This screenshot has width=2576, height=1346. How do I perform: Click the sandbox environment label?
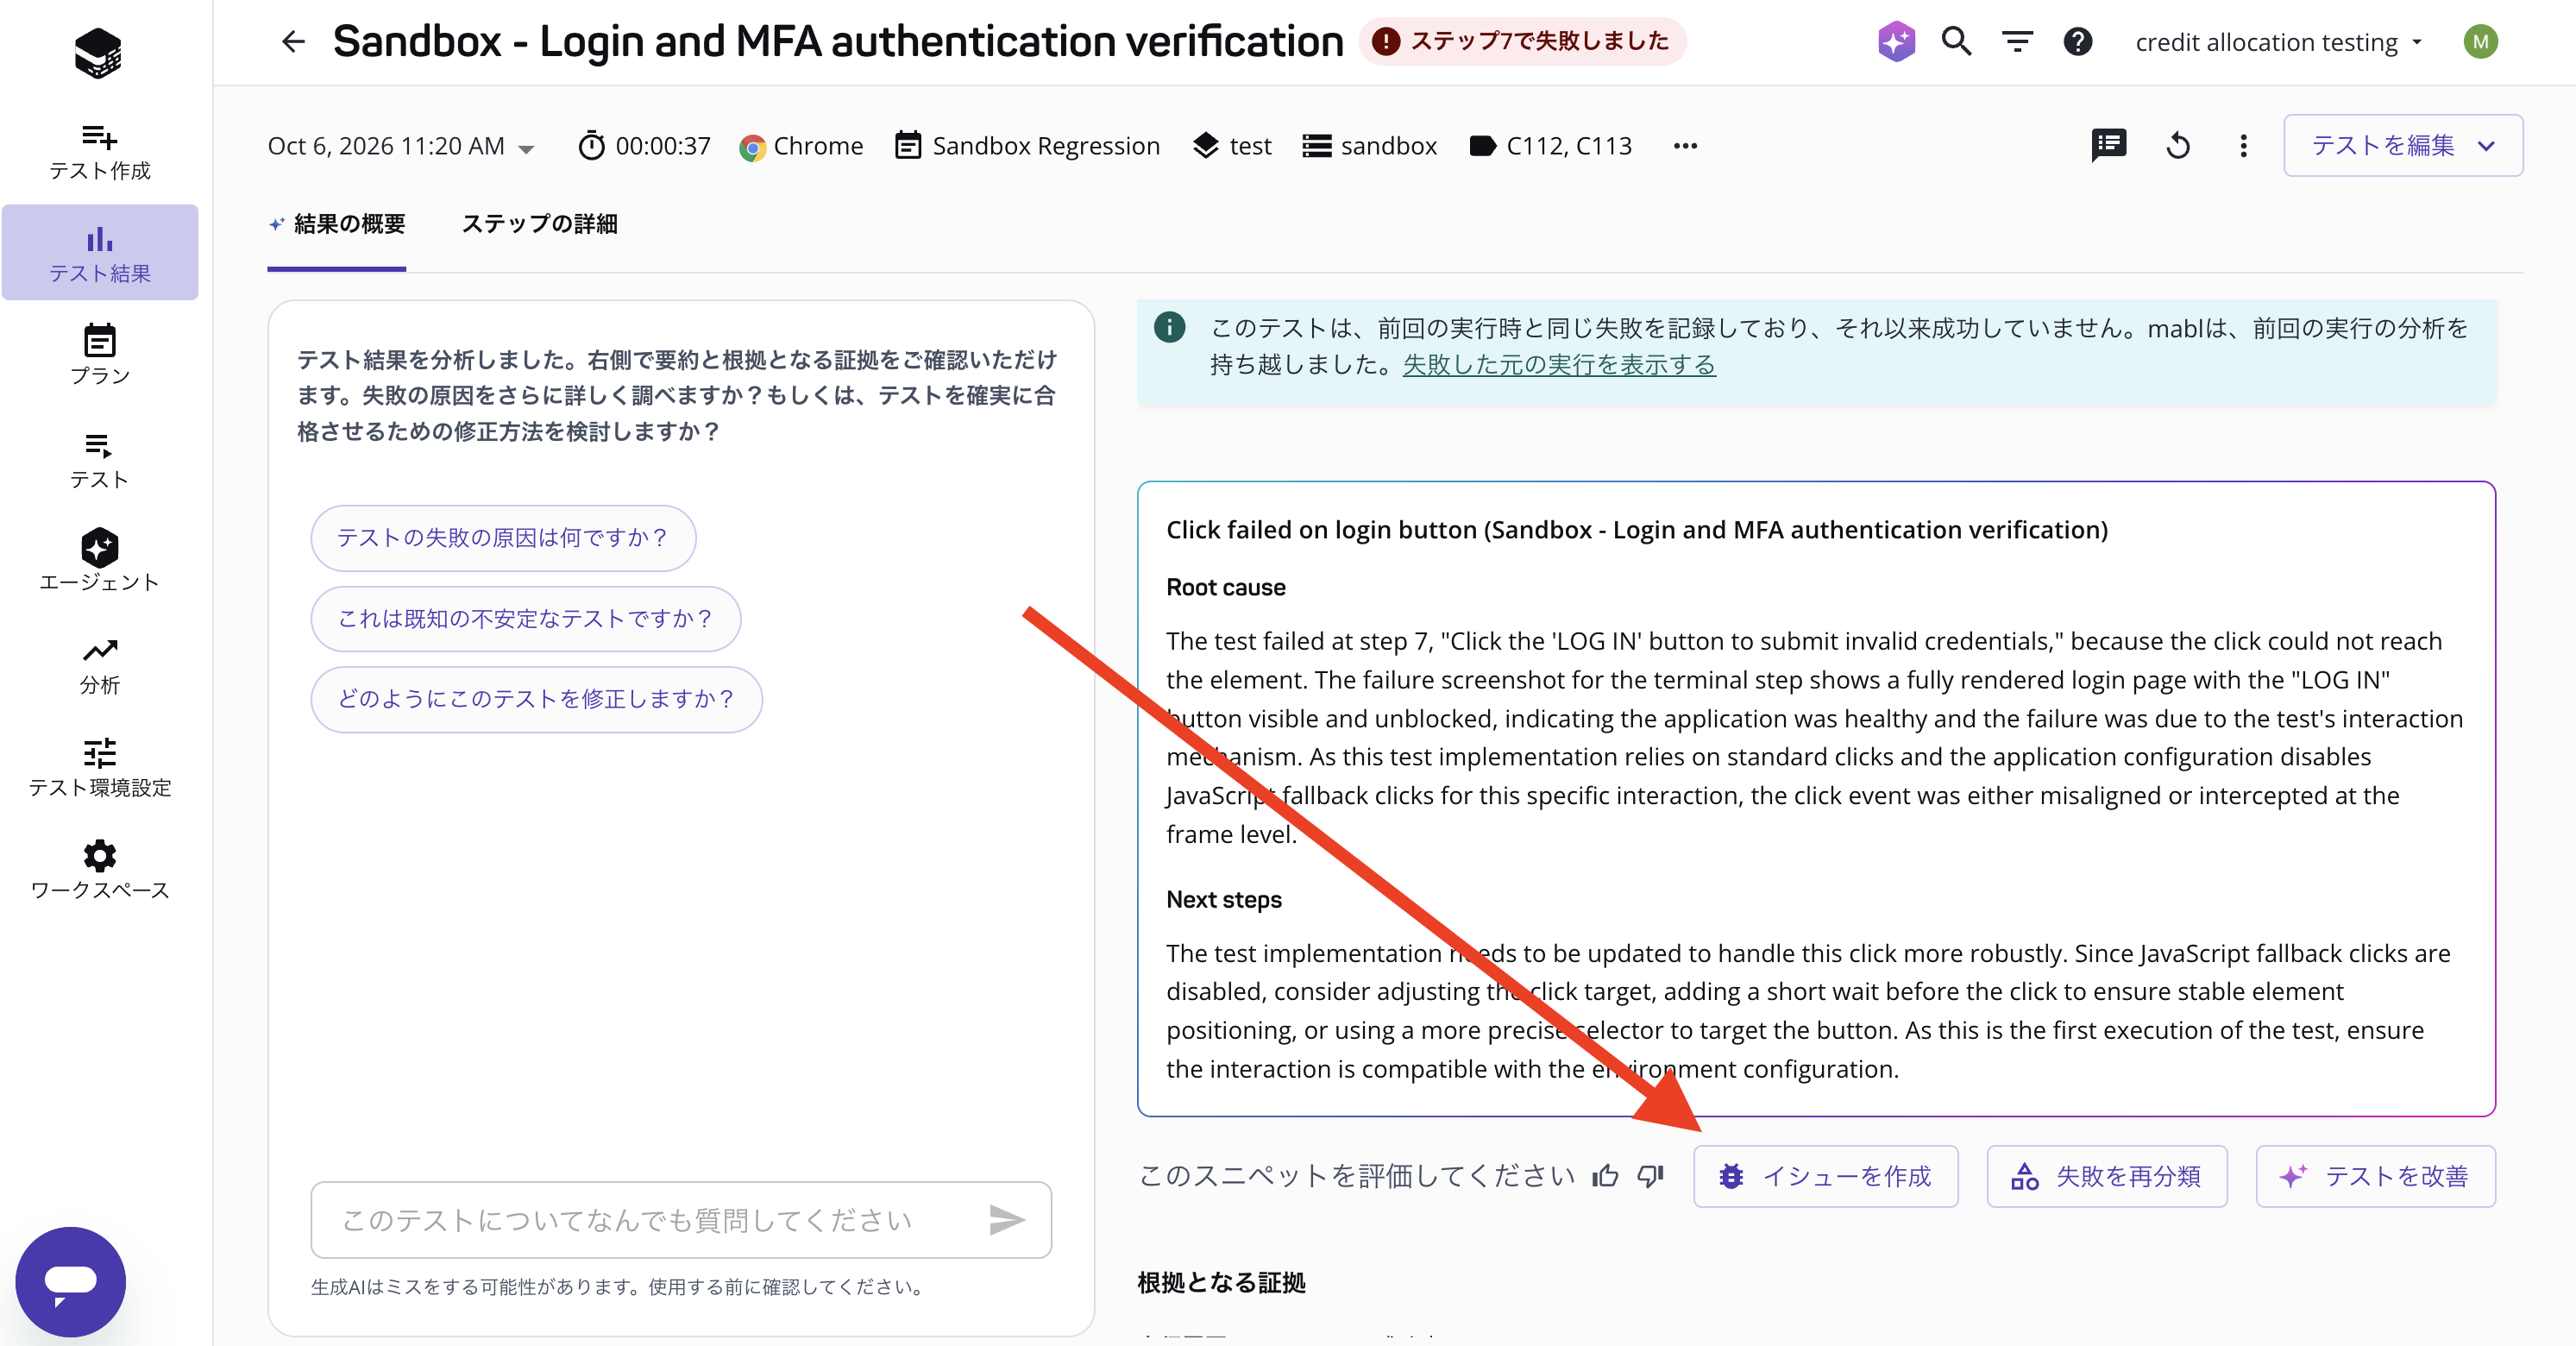click(x=1369, y=146)
